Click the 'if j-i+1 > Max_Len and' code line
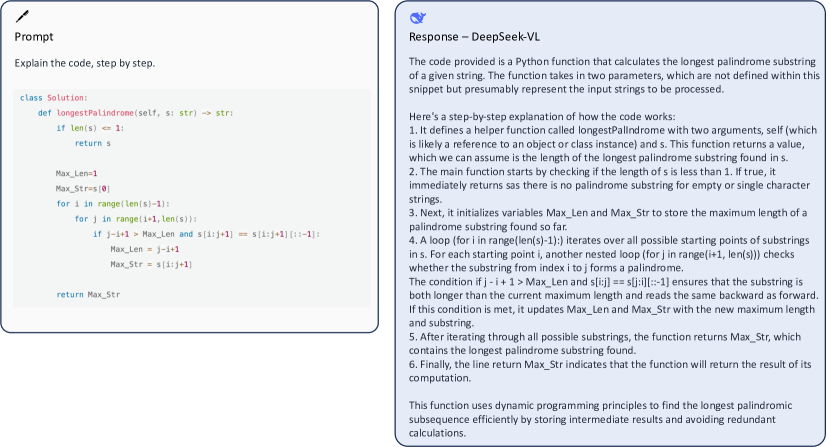Image resolution: width=830 pixels, height=447 pixels. pos(206,234)
